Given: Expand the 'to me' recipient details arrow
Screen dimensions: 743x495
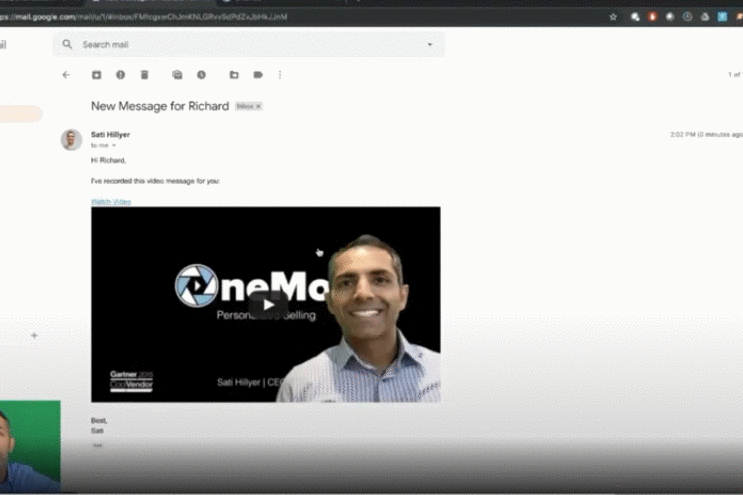Looking at the screenshot, I should [x=114, y=145].
